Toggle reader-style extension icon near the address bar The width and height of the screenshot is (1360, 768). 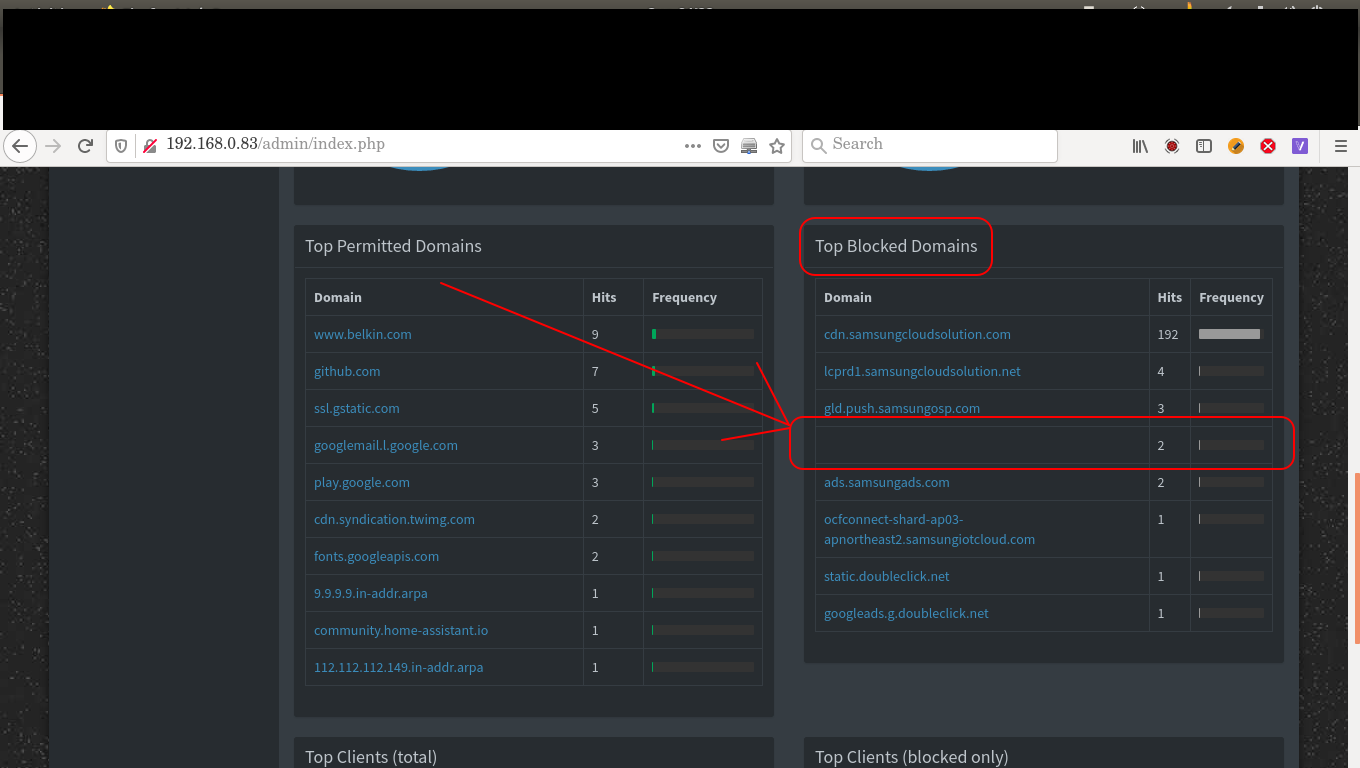[749, 145]
